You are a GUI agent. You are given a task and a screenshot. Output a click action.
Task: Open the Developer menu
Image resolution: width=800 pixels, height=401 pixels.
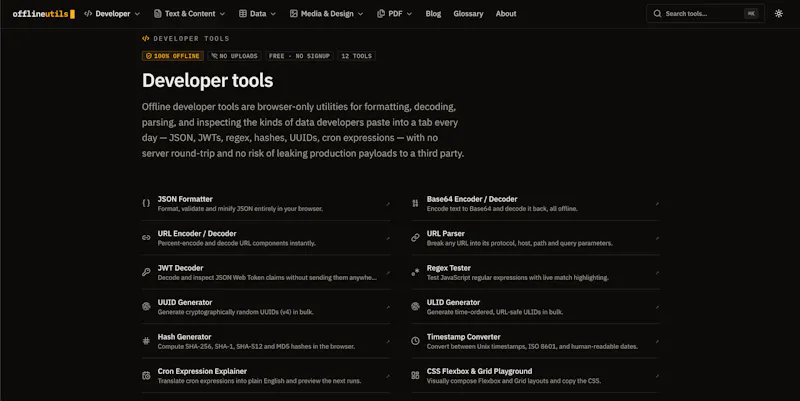pos(112,14)
